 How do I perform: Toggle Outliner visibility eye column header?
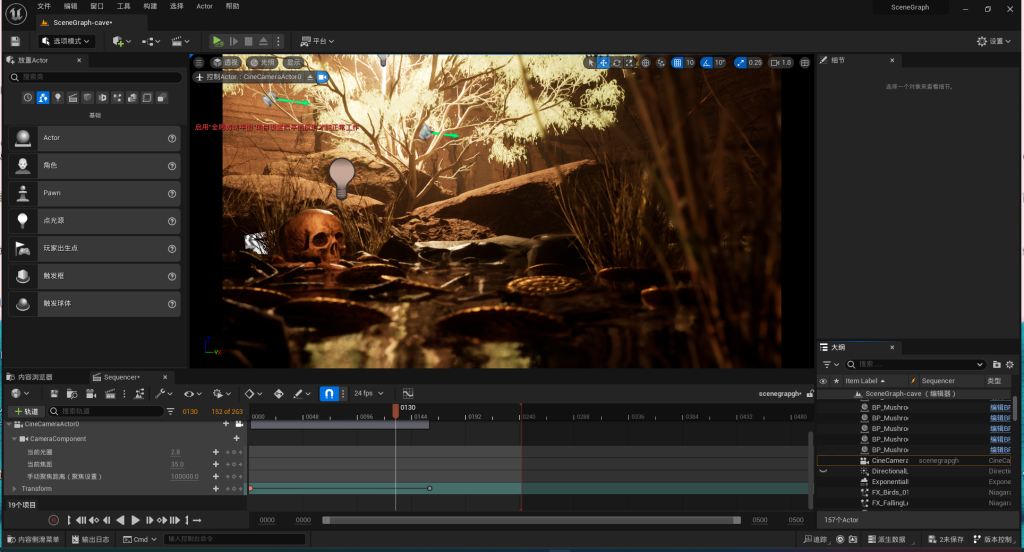coord(823,382)
